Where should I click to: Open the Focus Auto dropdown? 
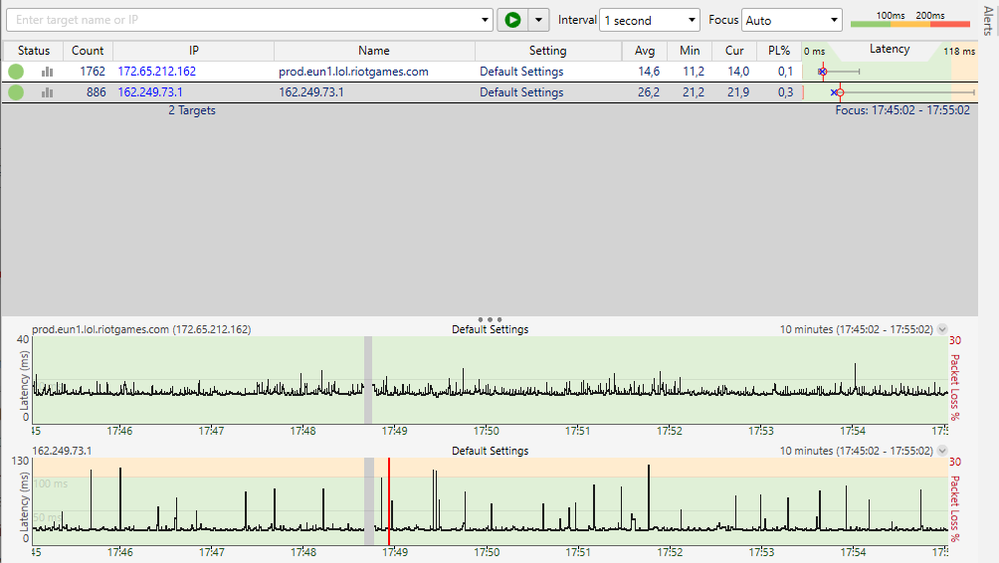tap(791, 20)
